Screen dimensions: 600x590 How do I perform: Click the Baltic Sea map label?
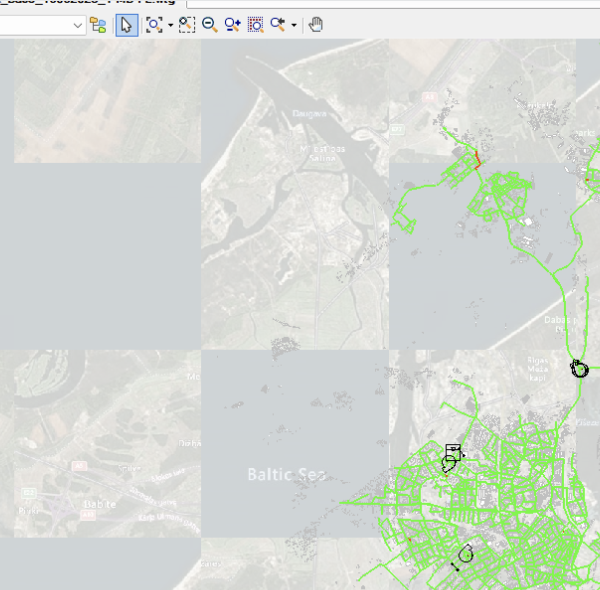point(287,474)
